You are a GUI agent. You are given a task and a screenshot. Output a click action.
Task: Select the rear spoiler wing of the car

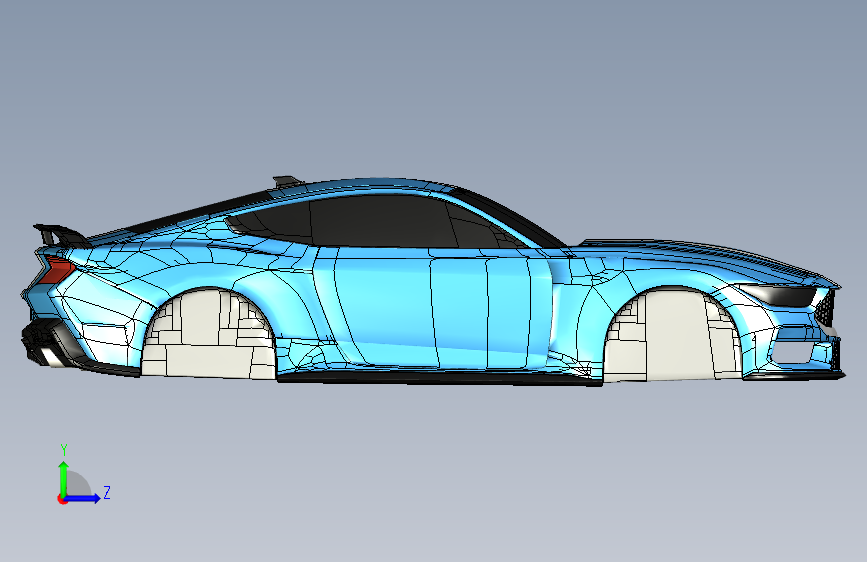pos(61,235)
